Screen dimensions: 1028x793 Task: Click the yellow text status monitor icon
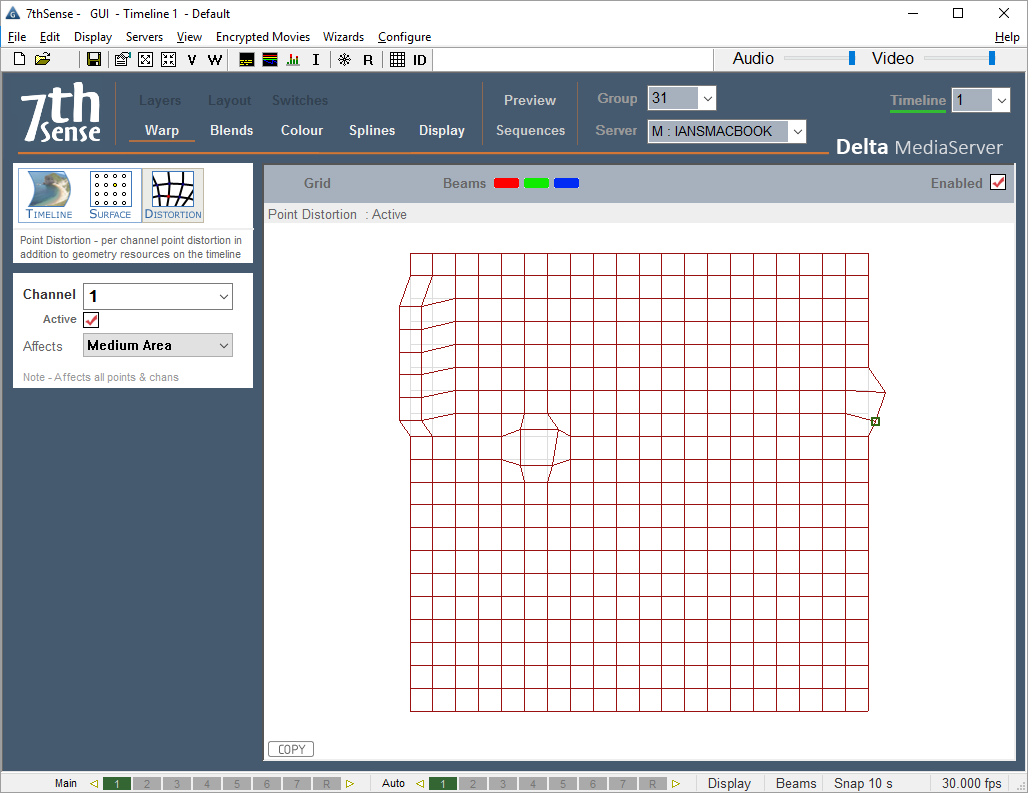click(247, 60)
